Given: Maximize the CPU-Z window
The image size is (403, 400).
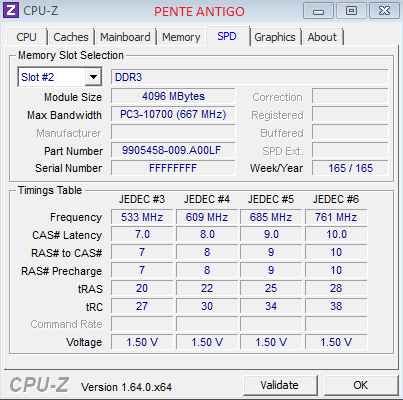Looking at the screenshot, I should pos(351,11).
